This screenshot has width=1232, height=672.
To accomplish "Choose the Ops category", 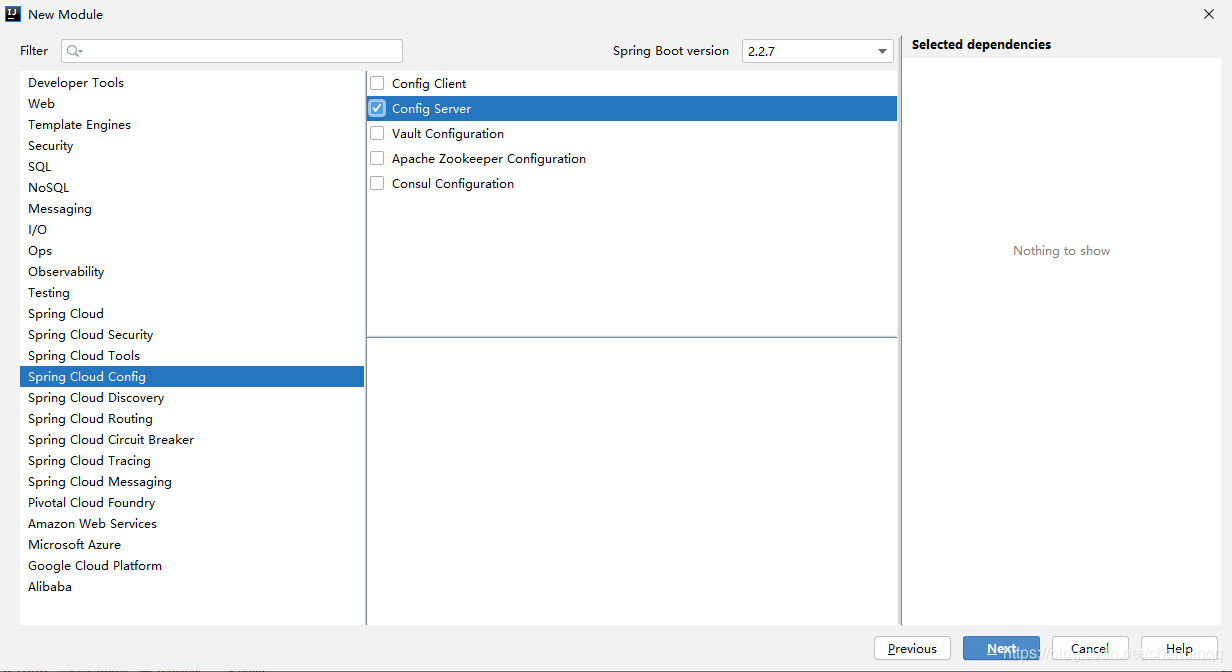I will point(192,251).
